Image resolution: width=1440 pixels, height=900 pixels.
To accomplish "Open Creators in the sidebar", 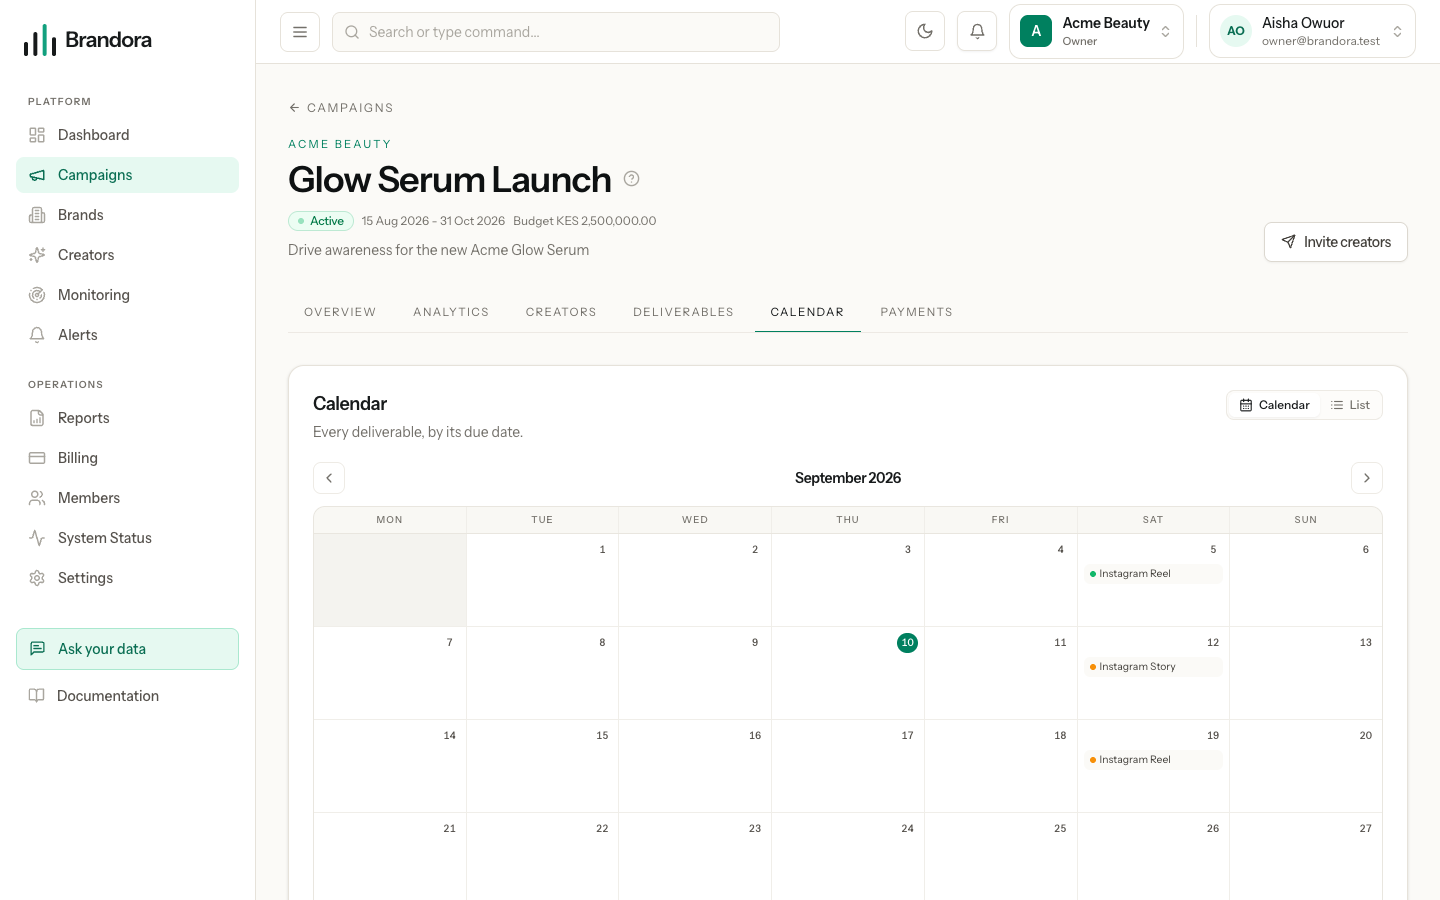I will pos(127,255).
